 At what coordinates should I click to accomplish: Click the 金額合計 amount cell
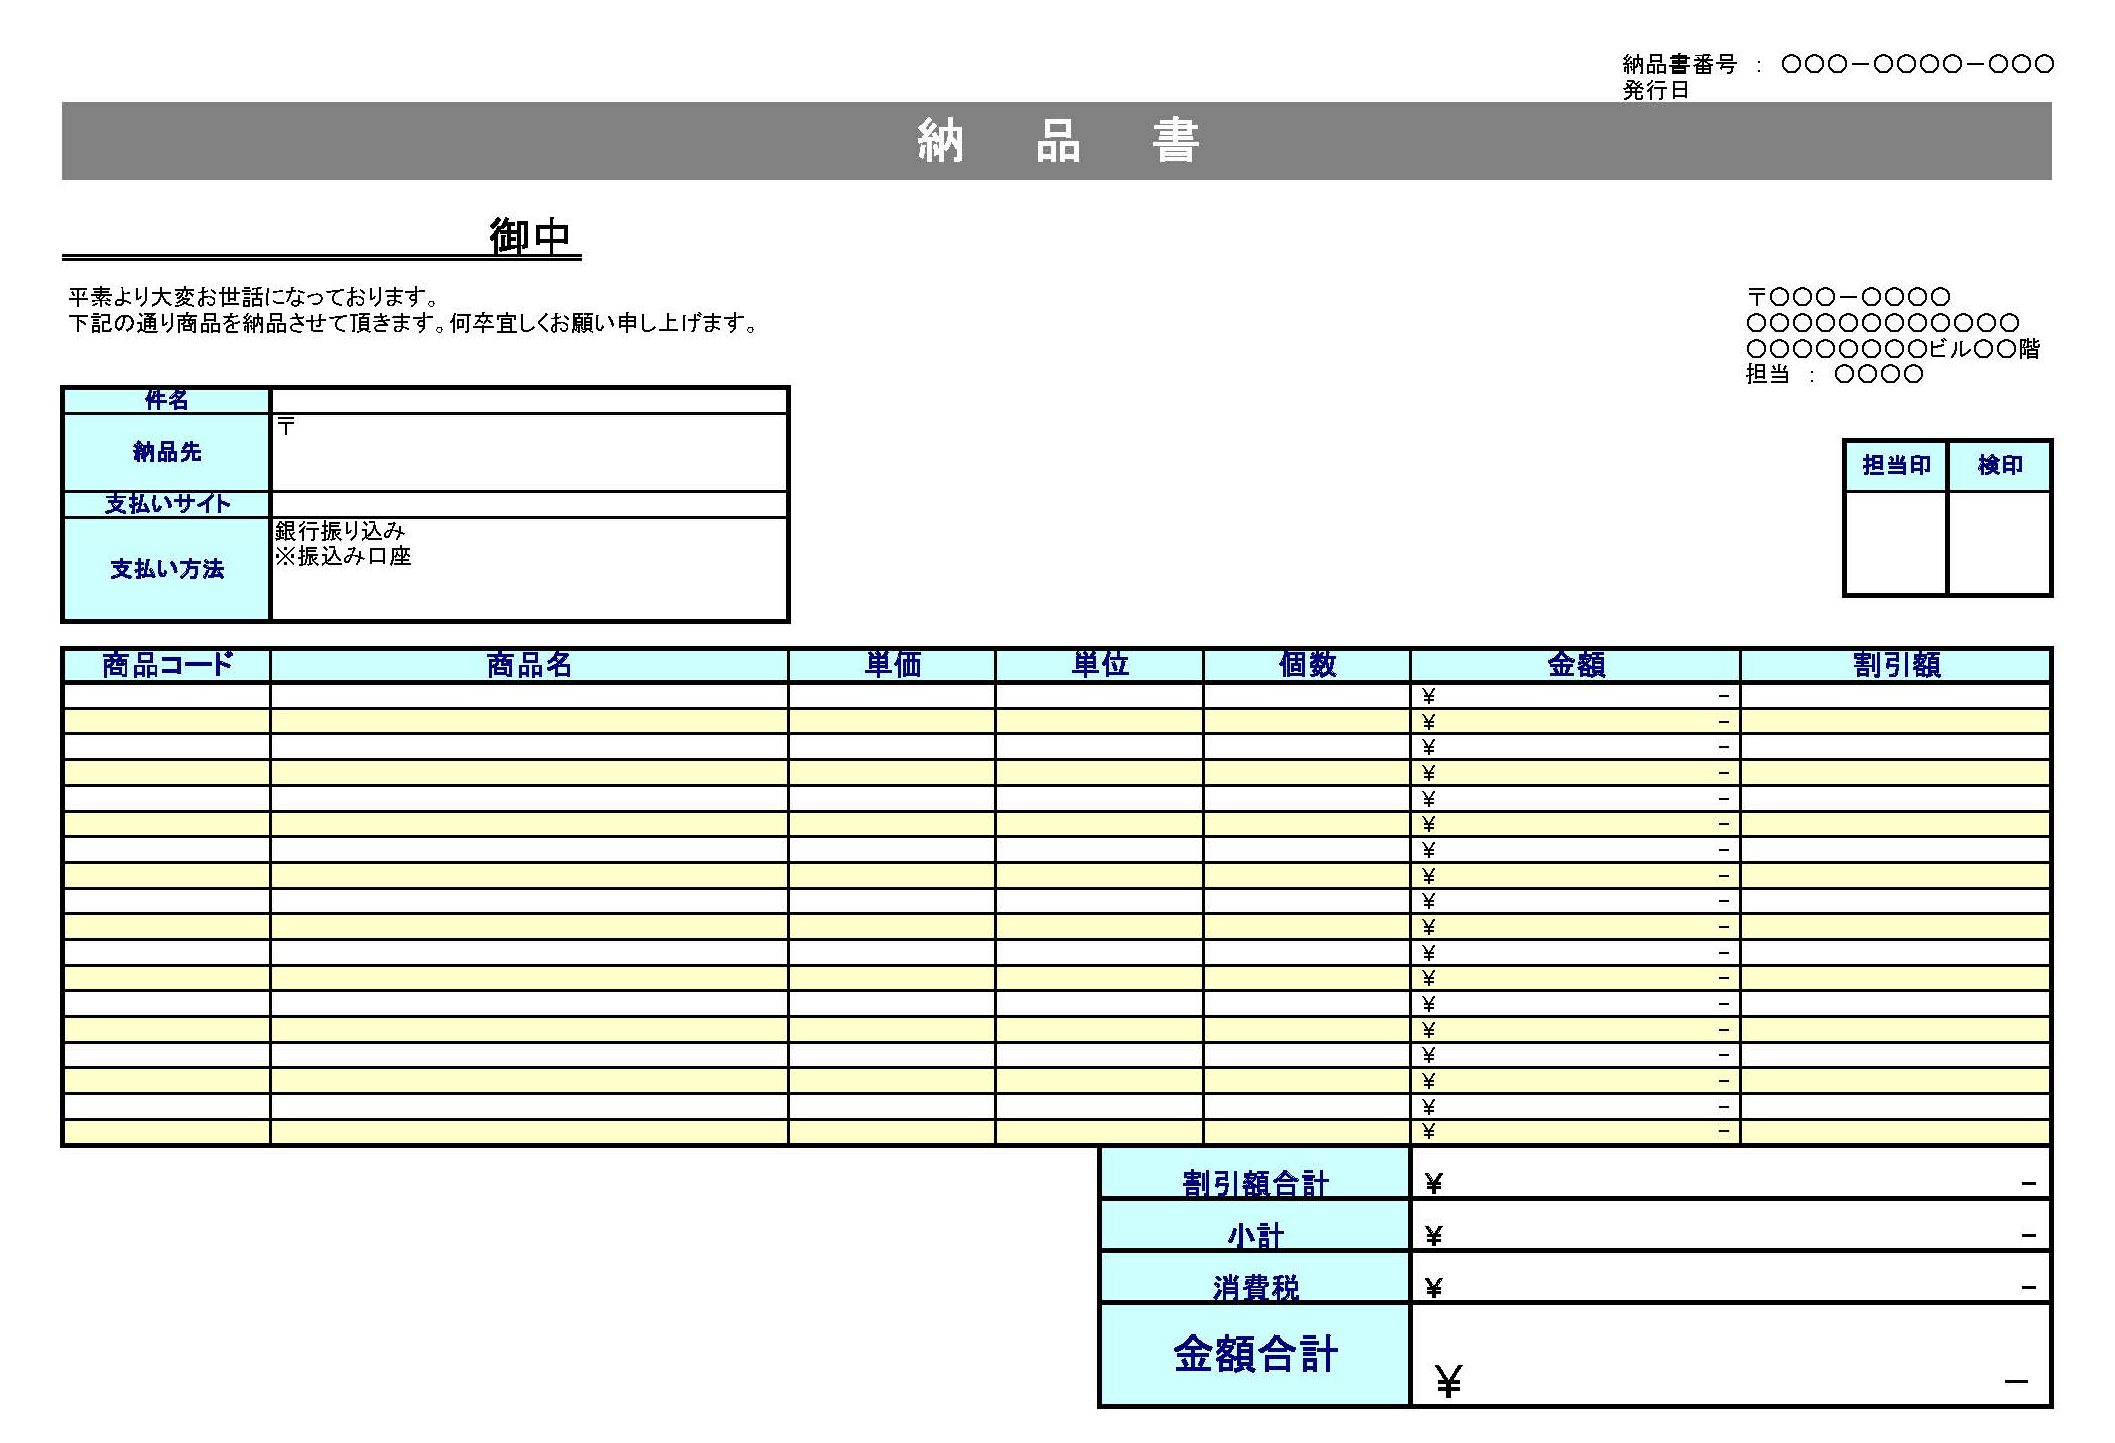pos(1731,1355)
